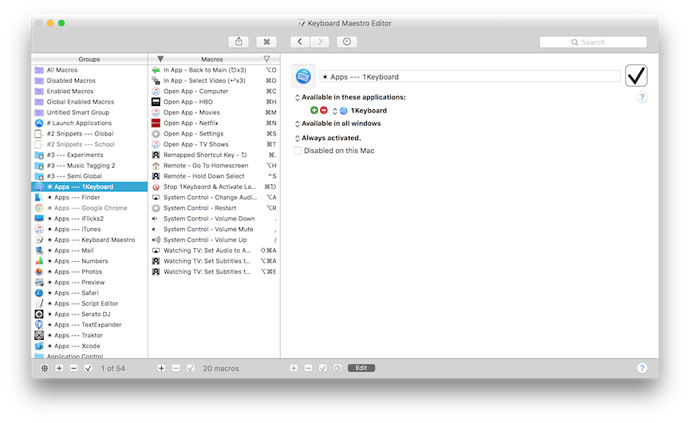Image resolution: width=690 pixels, height=423 pixels.
Task: Select the '#3 --- Music Tagging 2' group
Action: coord(89,166)
